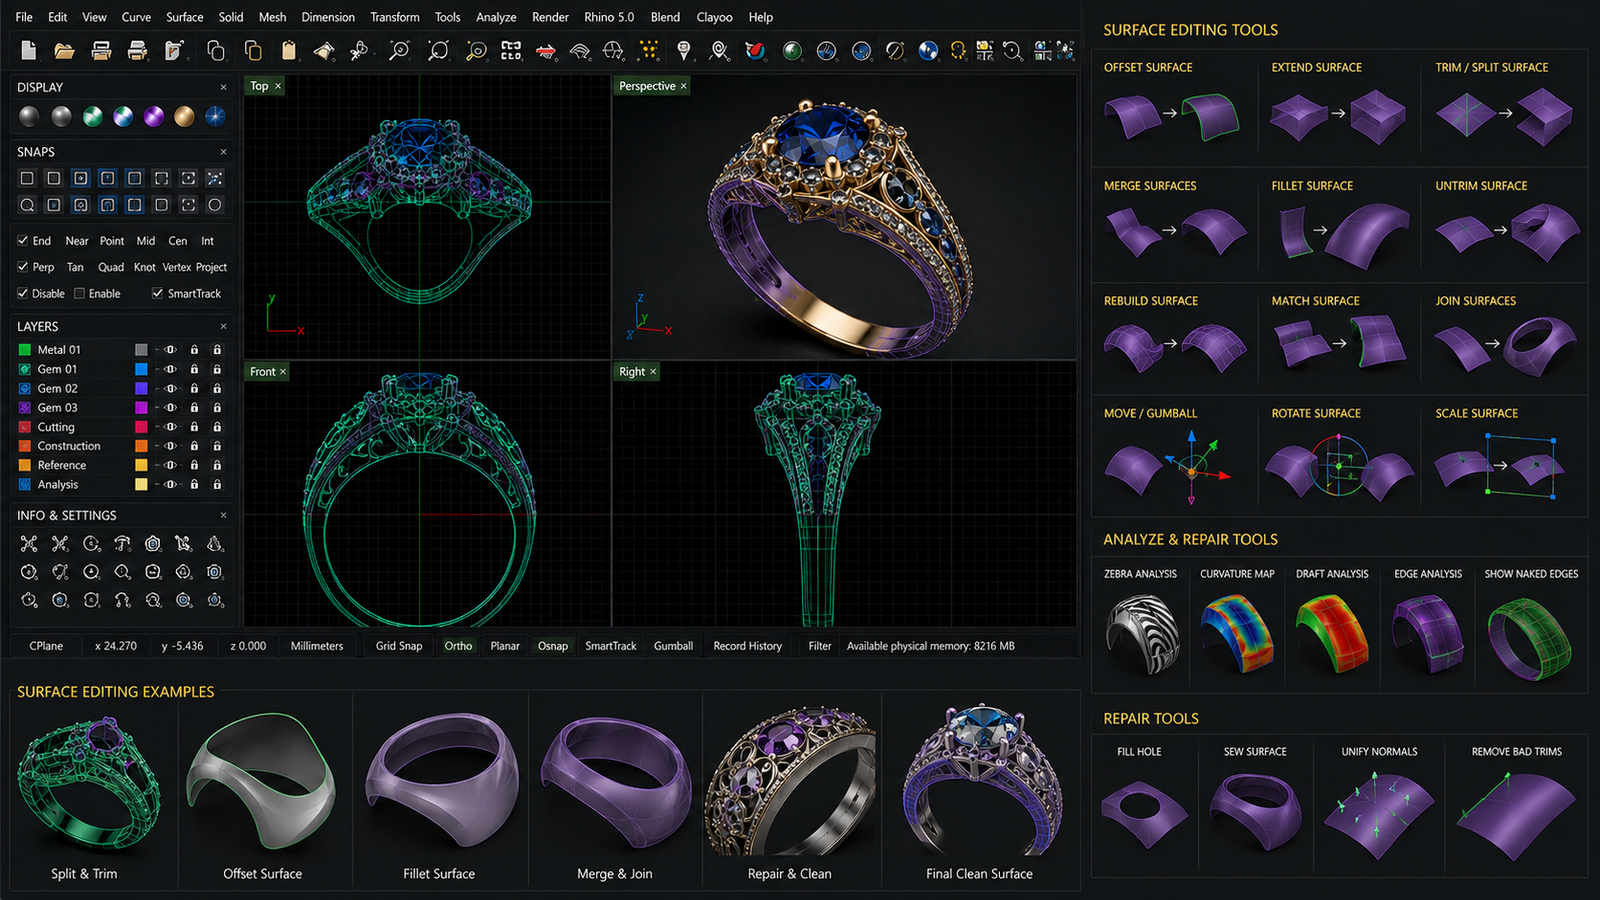Select the Trim / Split Surface tool
This screenshot has height=900, width=1600.
(1505, 108)
